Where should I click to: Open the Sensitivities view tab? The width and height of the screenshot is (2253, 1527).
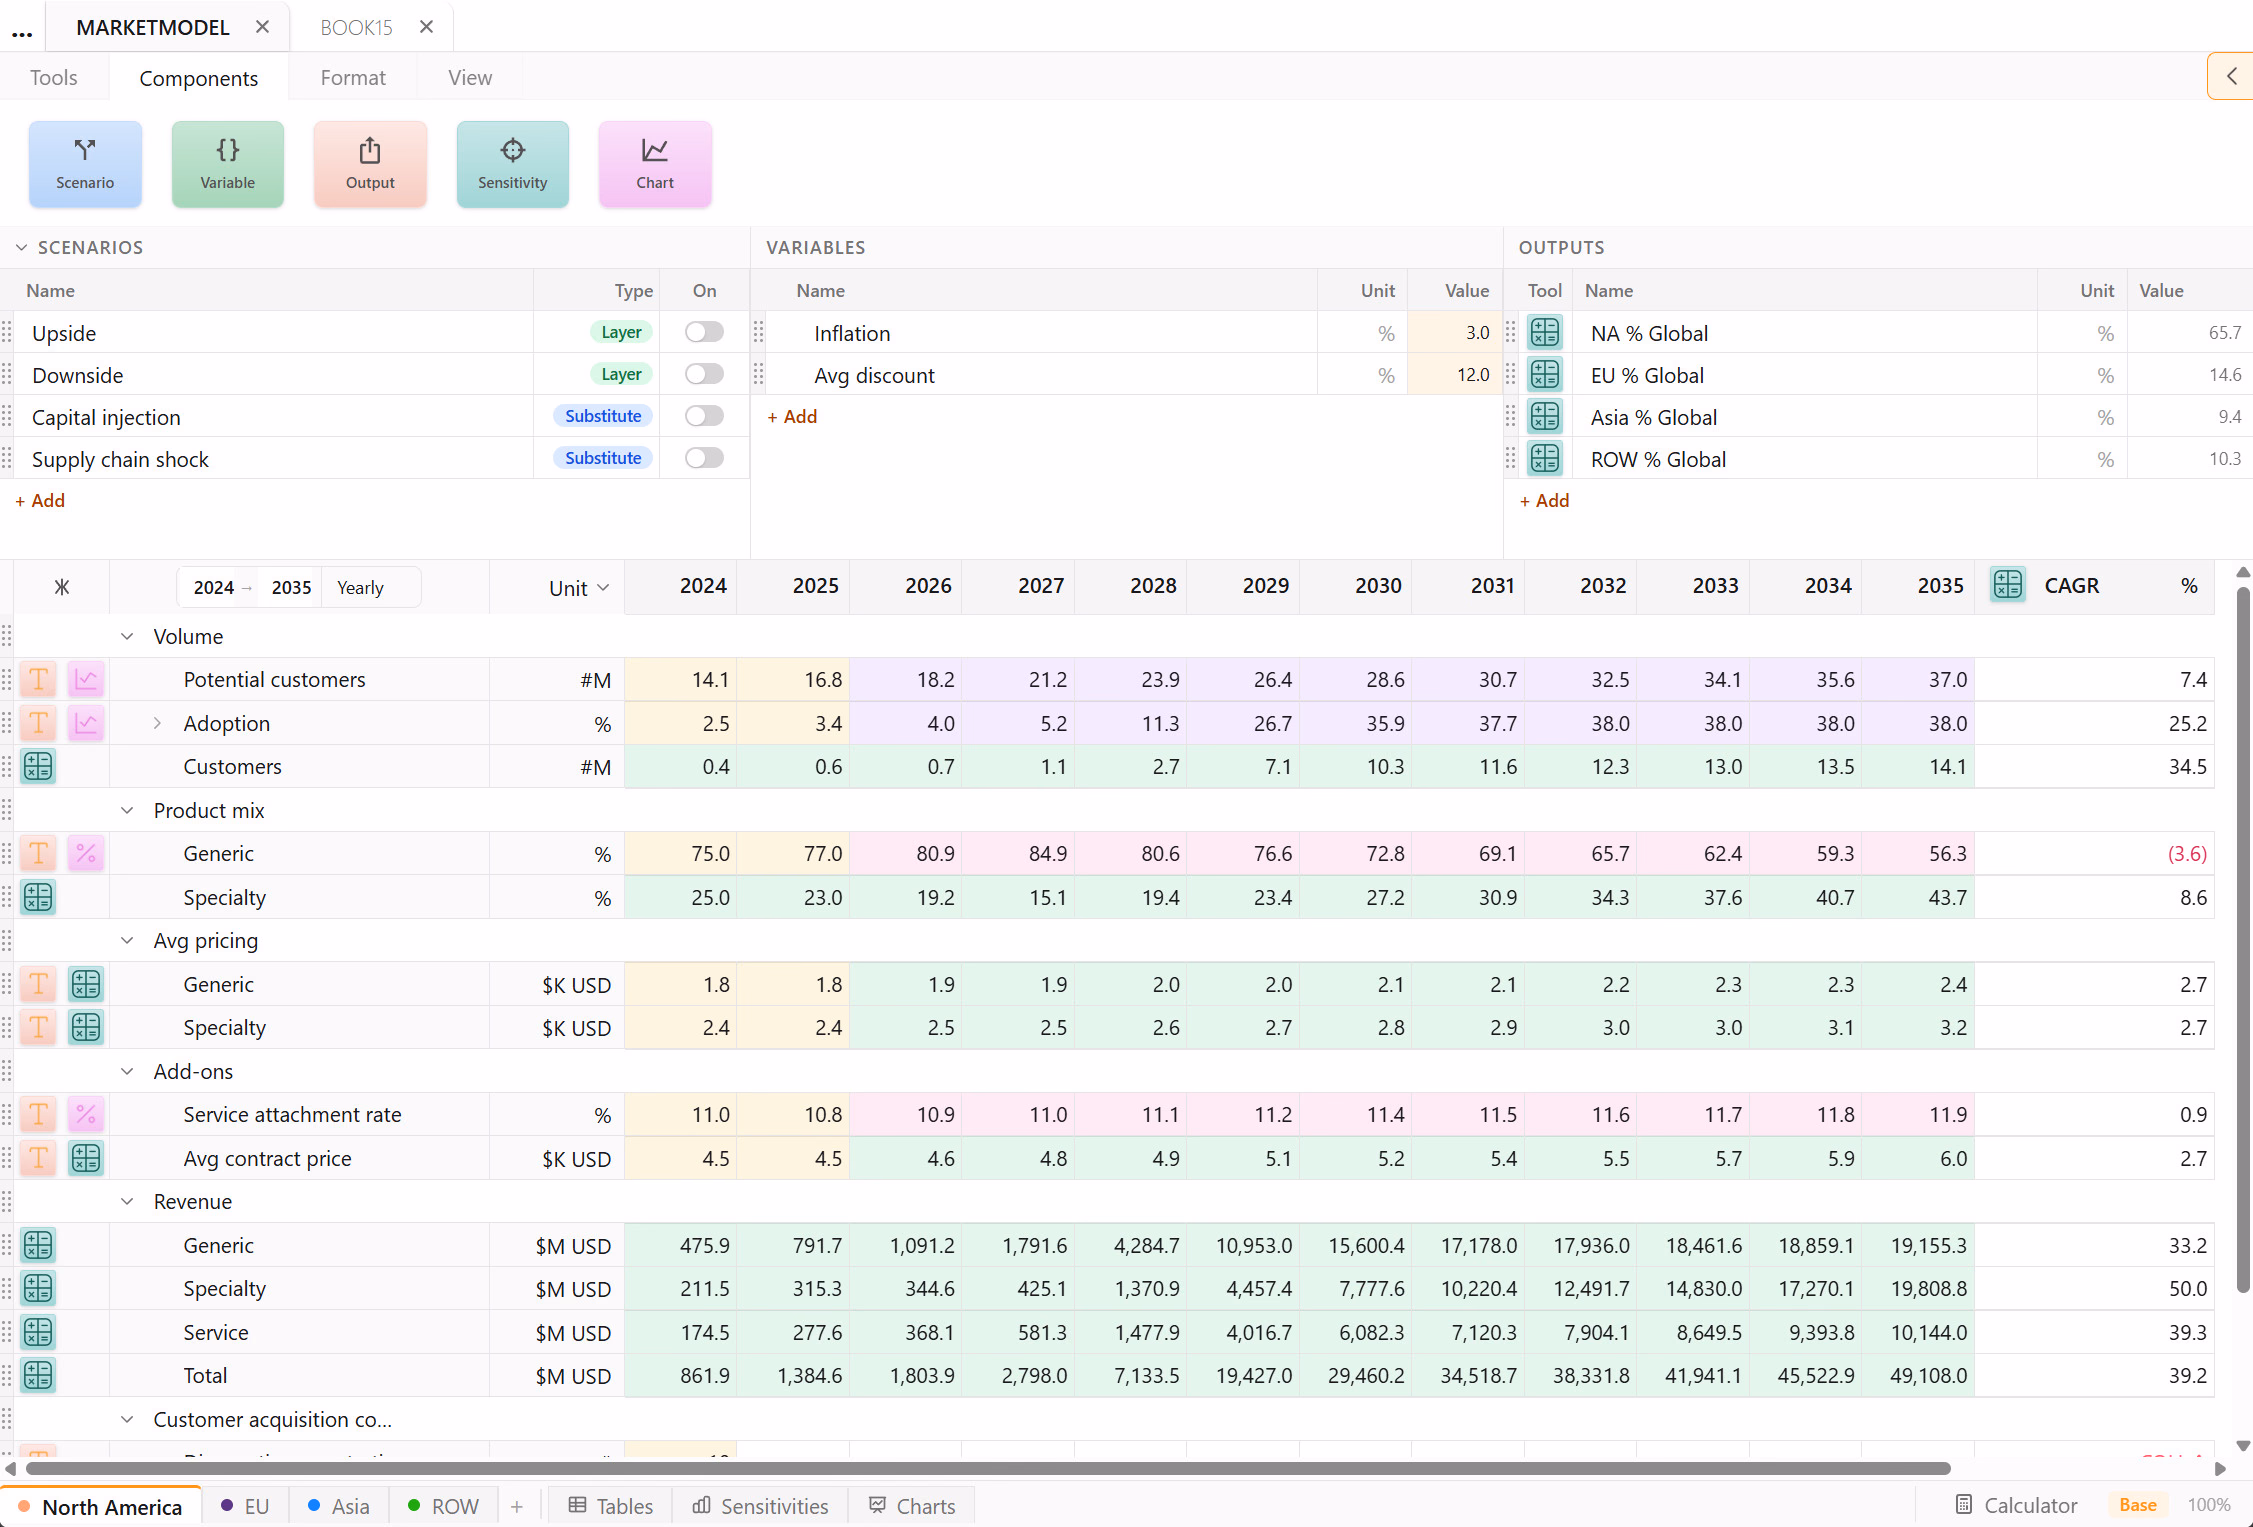[x=761, y=1506]
